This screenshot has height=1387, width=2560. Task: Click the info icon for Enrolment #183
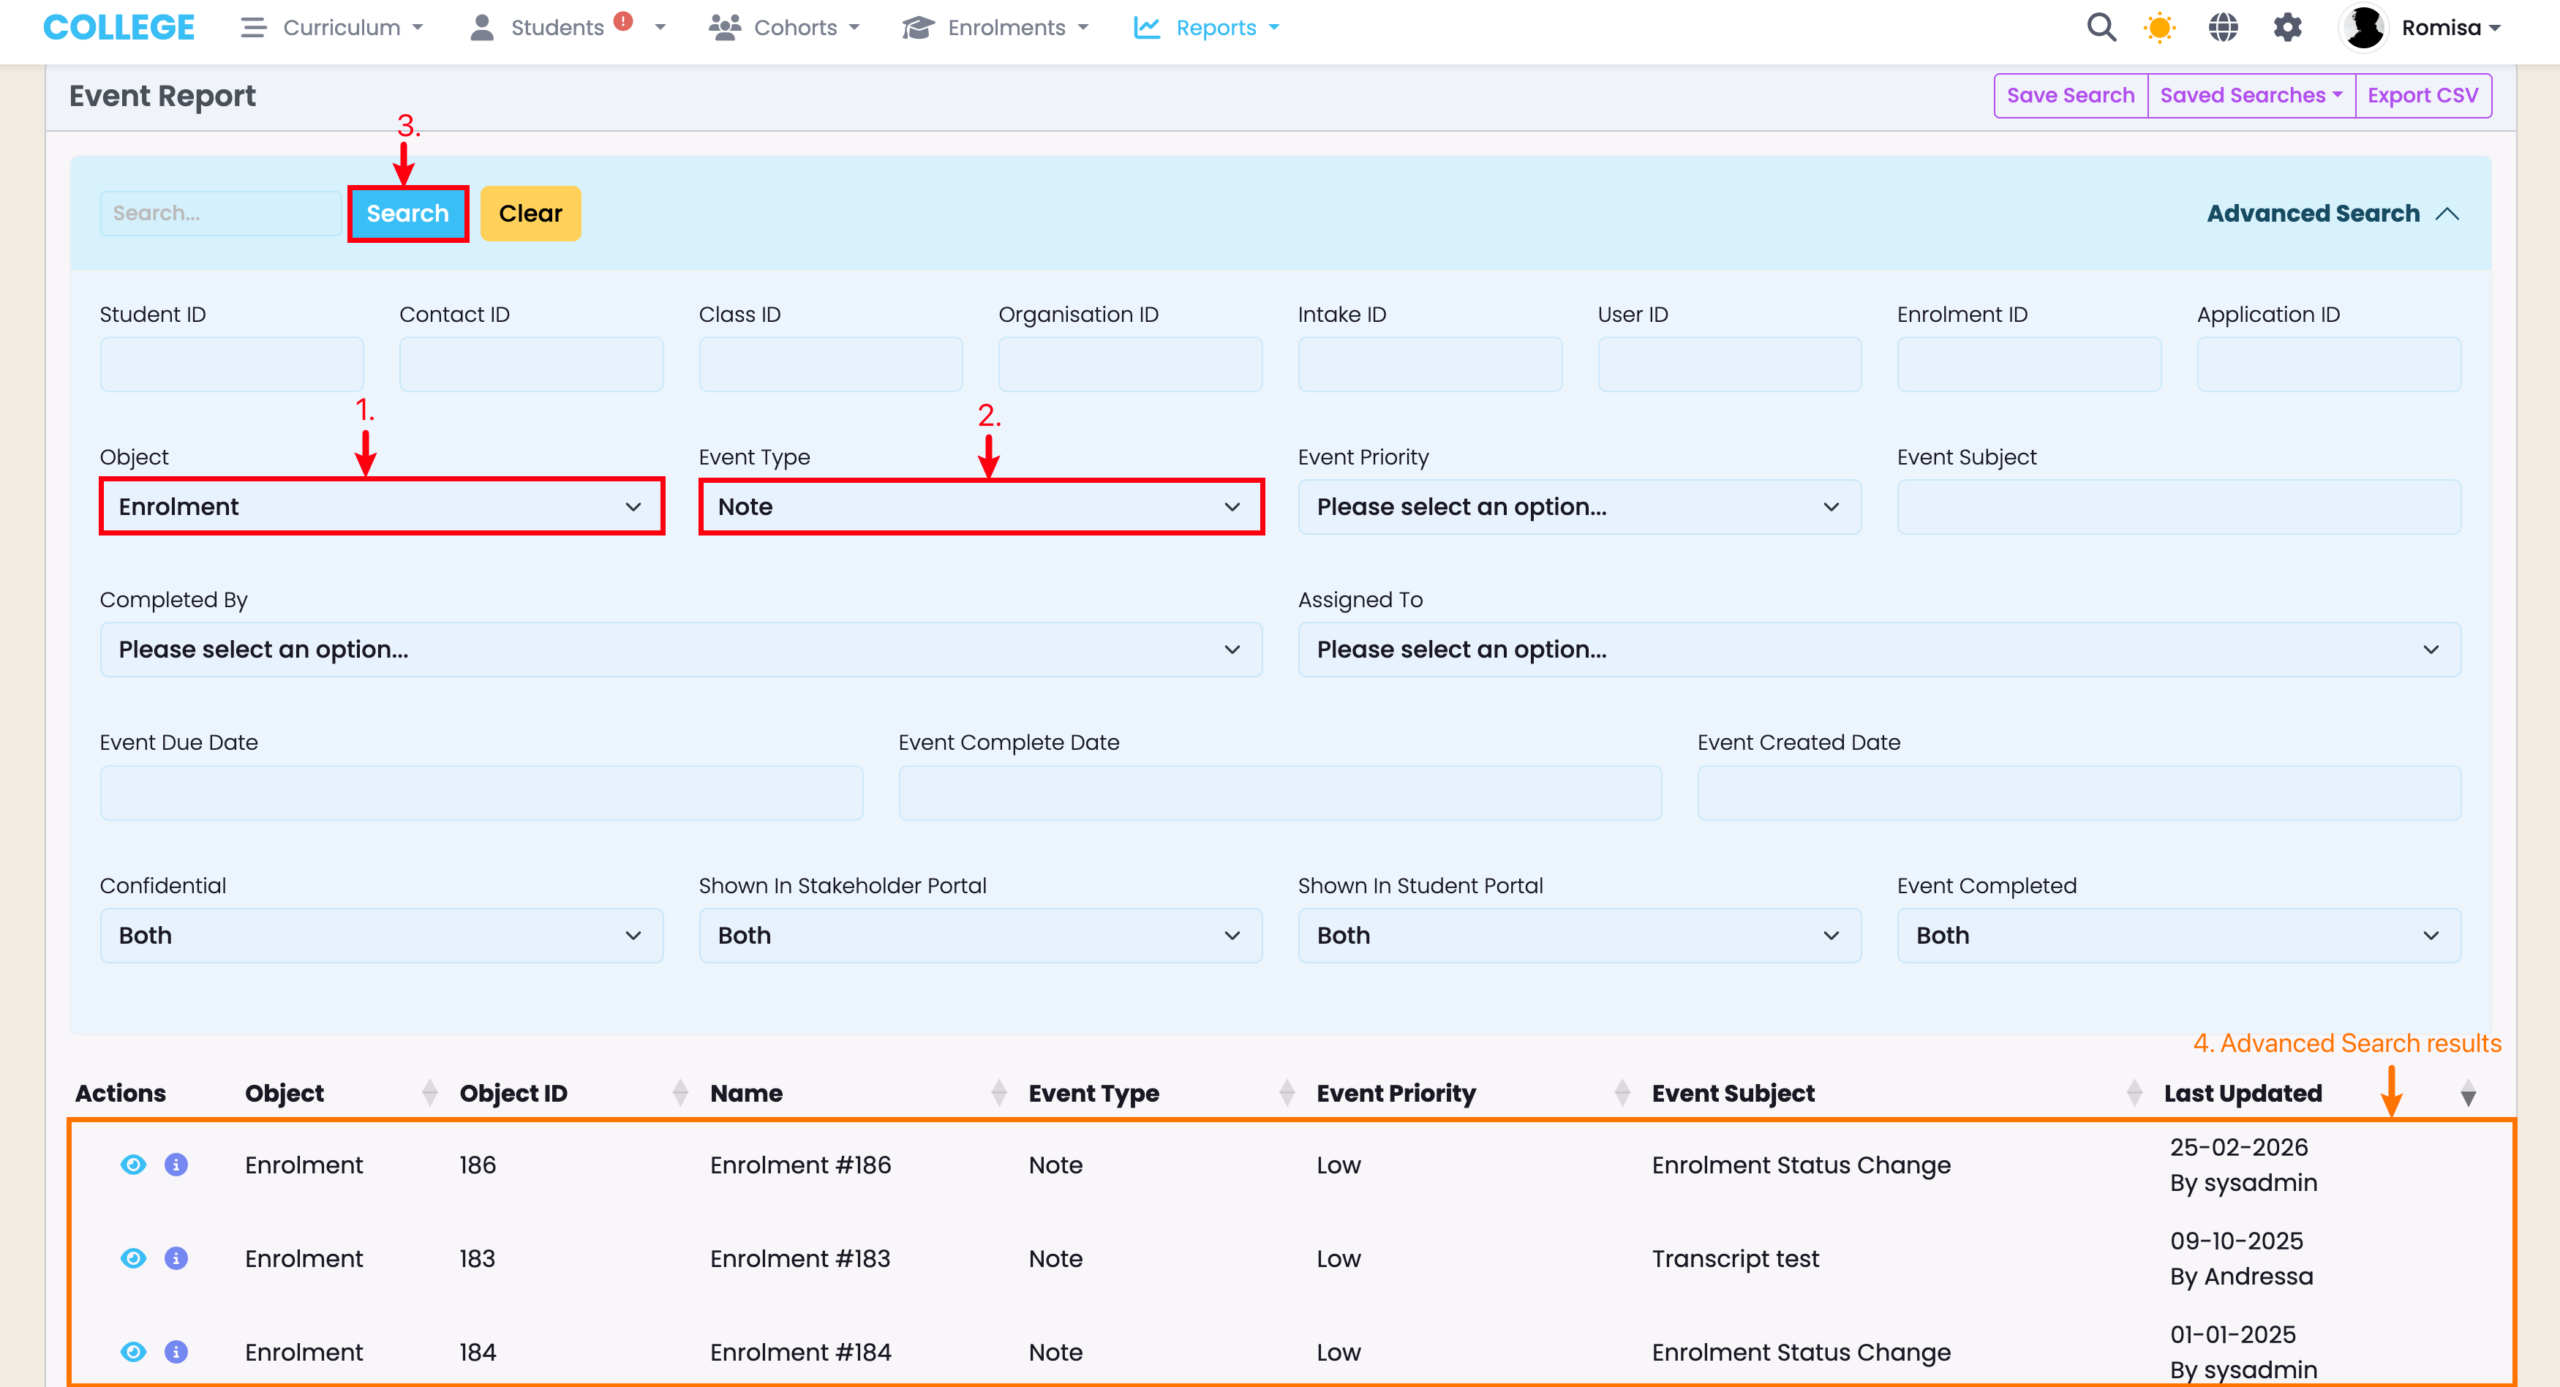coord(176,1258)
